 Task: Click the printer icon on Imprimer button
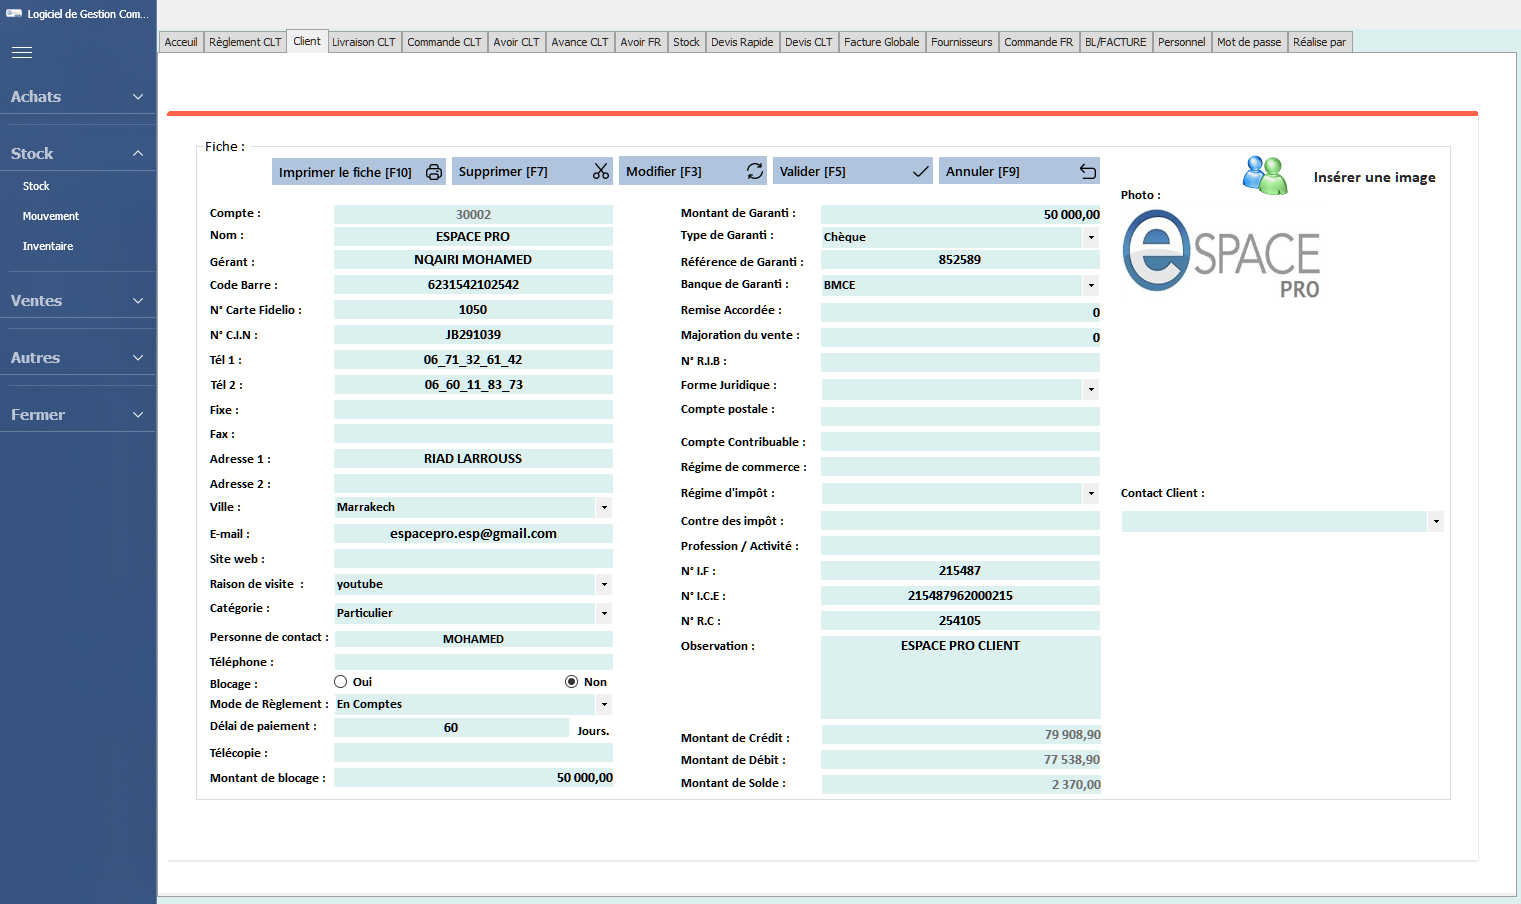click(x=434, y=172)
